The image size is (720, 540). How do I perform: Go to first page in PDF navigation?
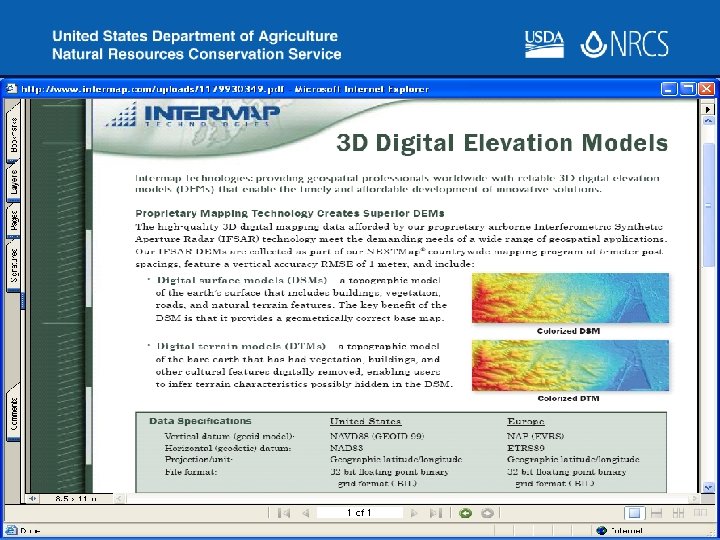coord(283,513)
